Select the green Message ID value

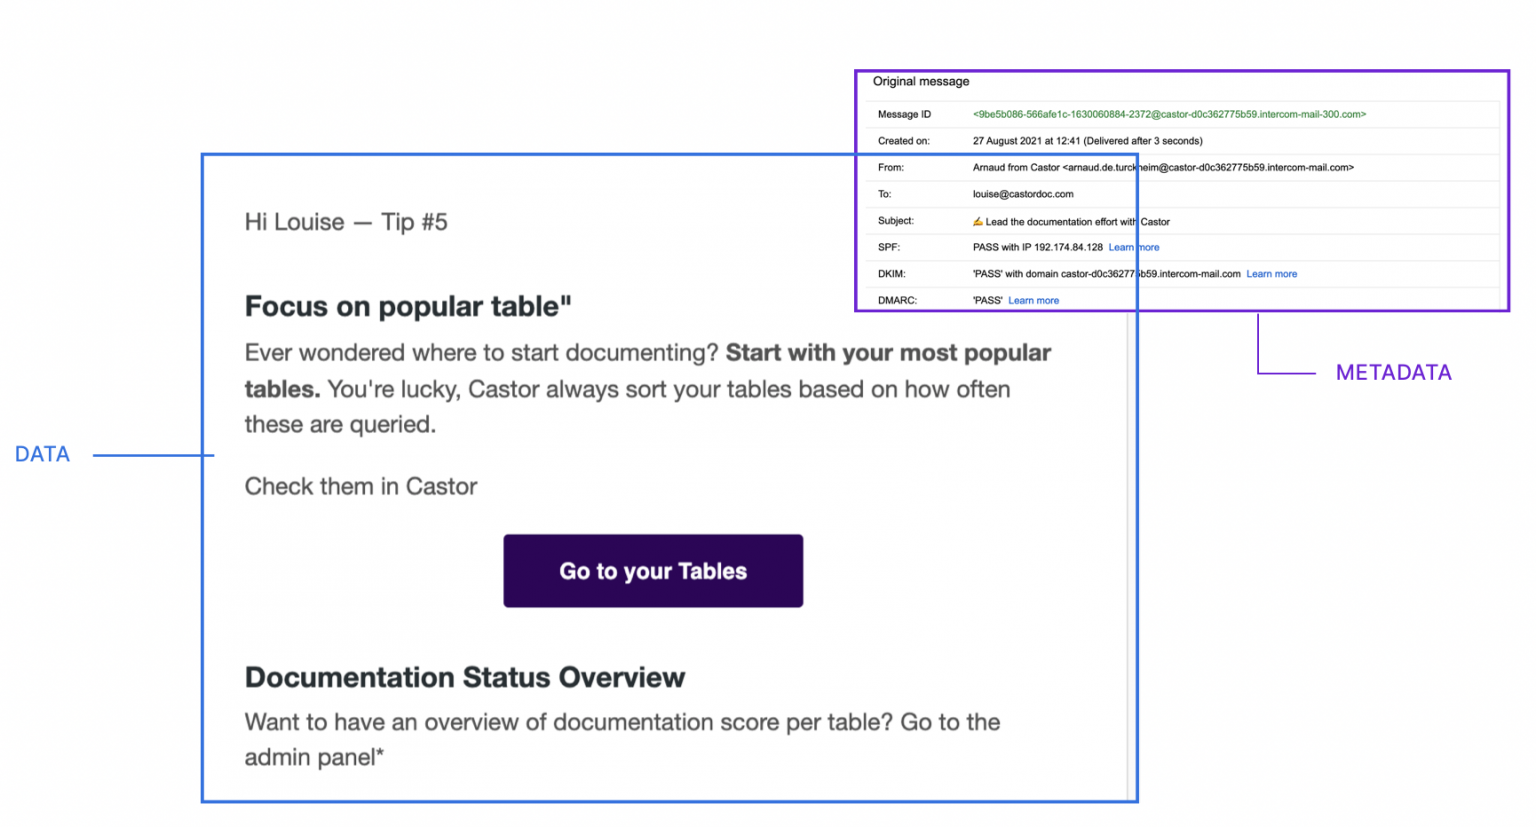[1168, 114]
